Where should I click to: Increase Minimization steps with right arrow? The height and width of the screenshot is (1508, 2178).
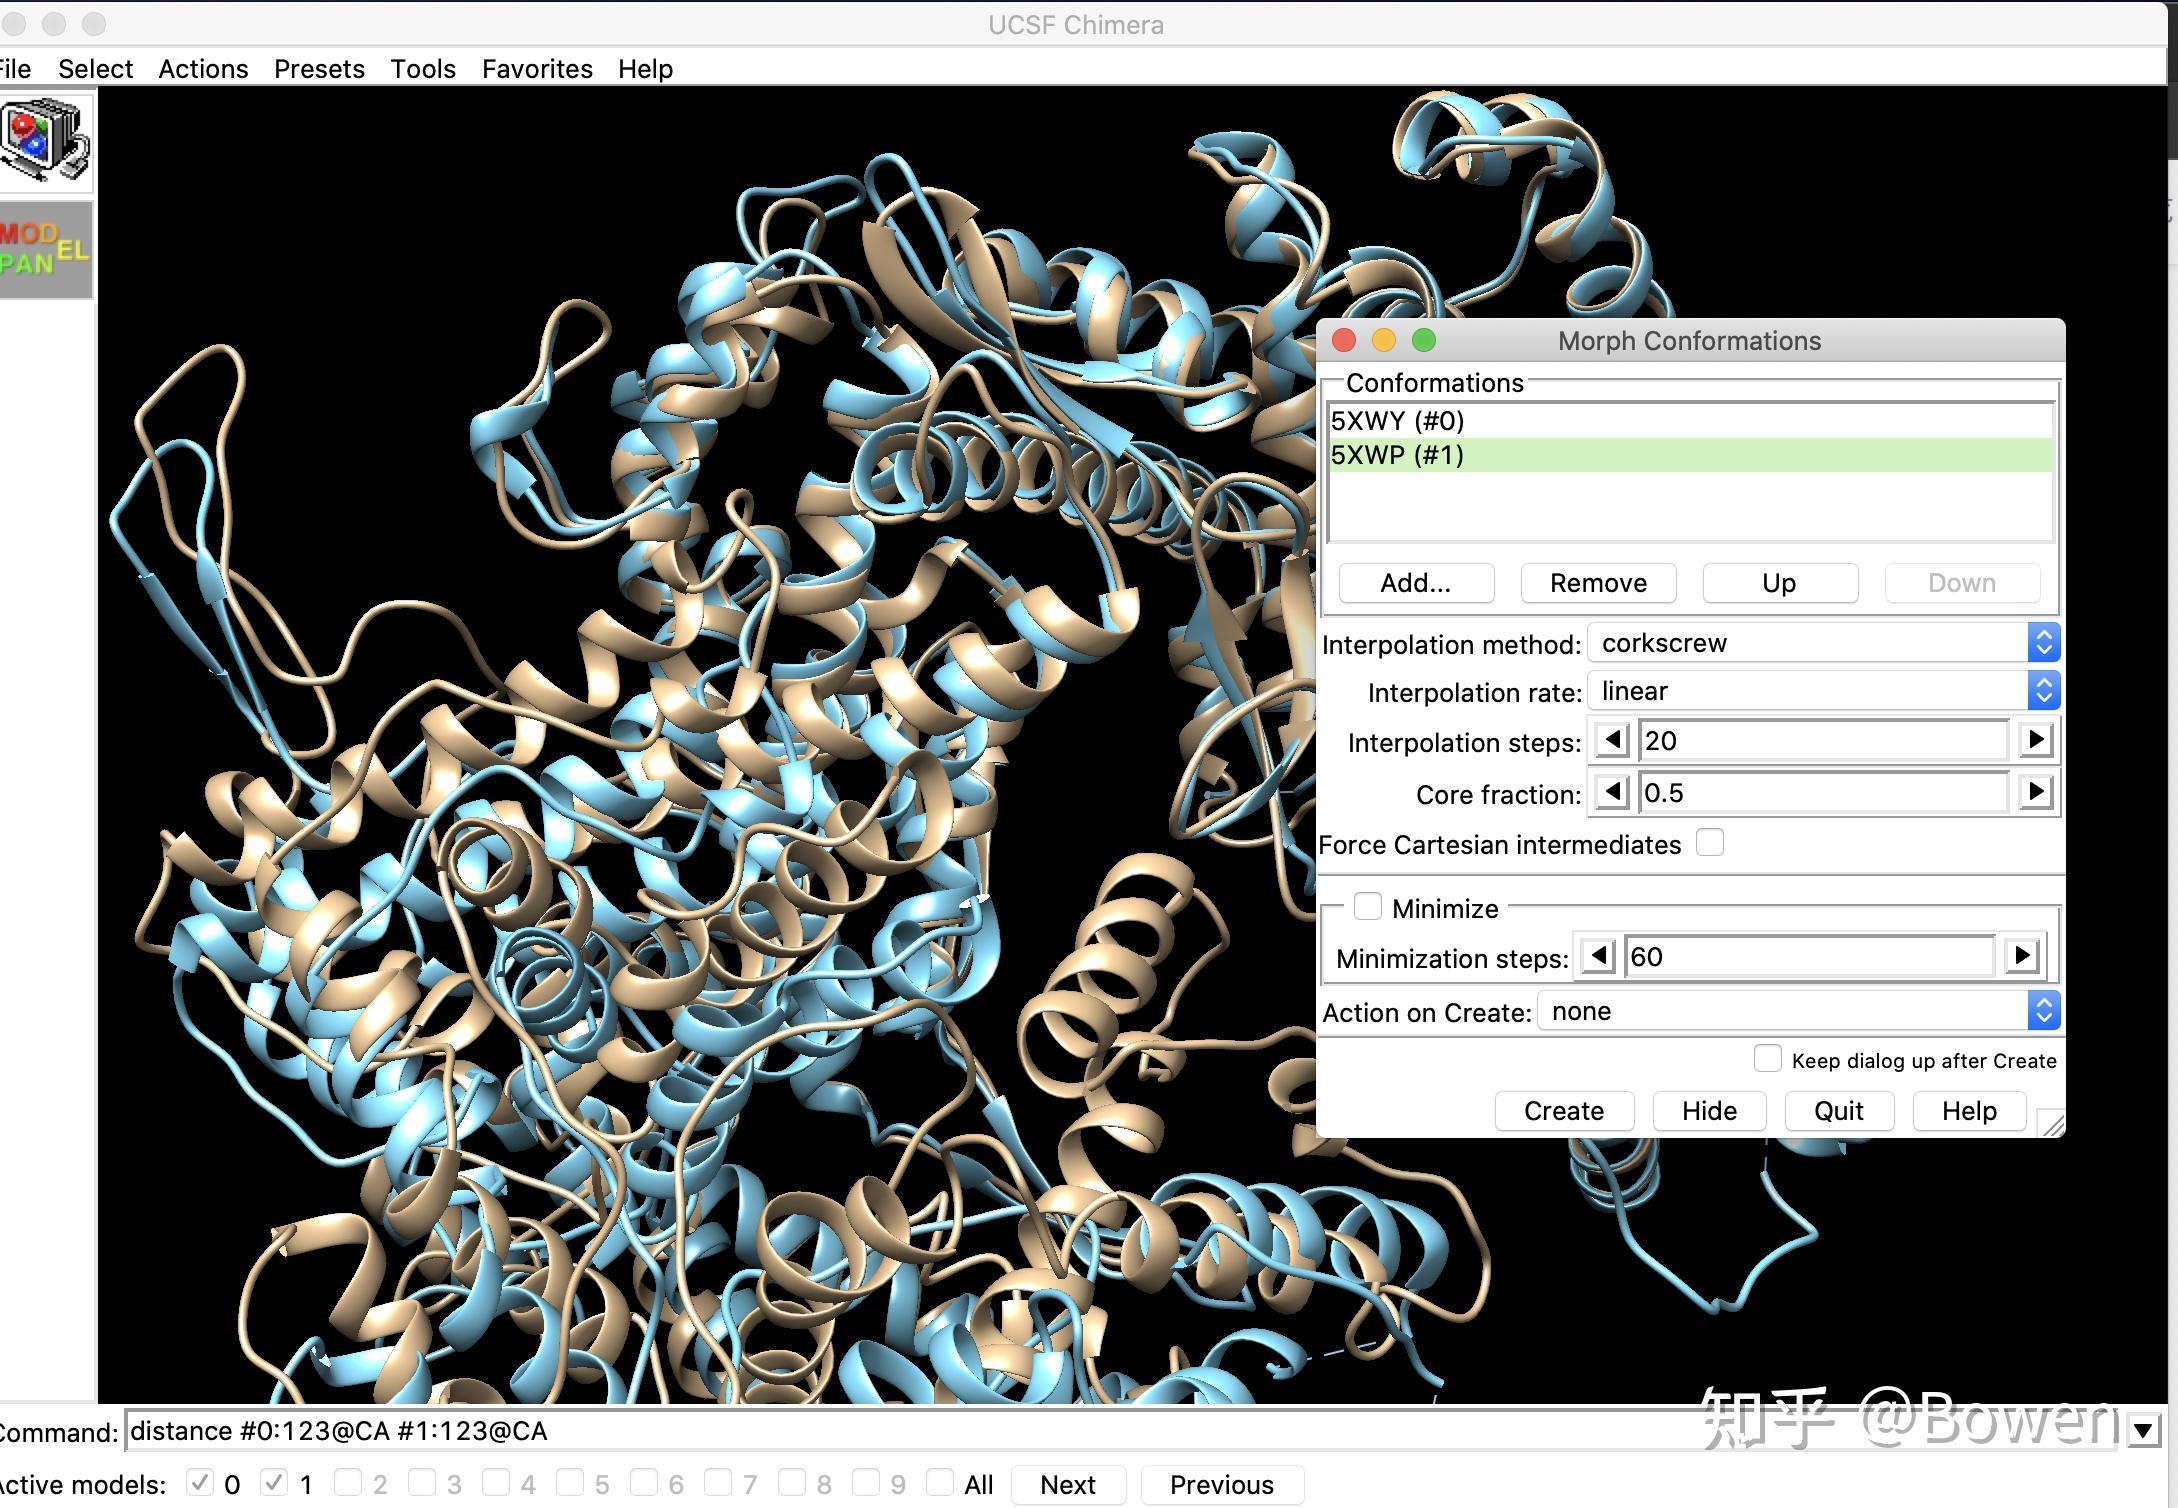(2021, 956)
